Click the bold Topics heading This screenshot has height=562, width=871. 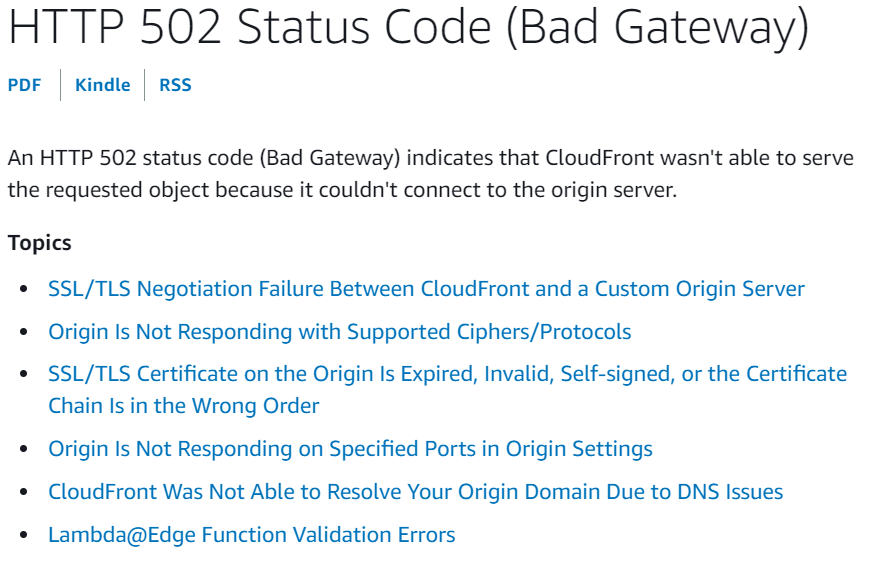point(39,243)
